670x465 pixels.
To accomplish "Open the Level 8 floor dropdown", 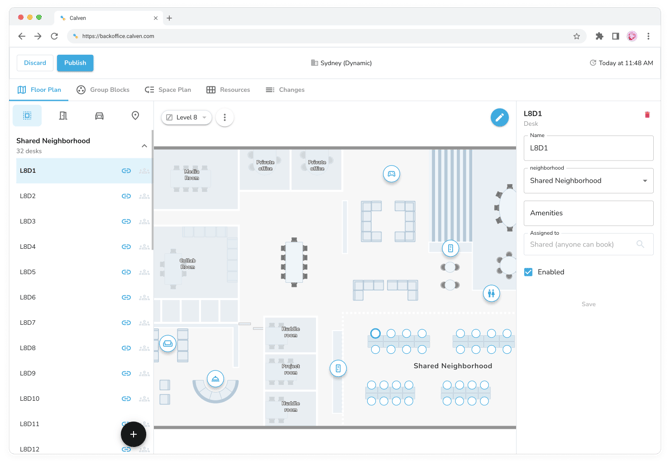I will tap(187, 118).
